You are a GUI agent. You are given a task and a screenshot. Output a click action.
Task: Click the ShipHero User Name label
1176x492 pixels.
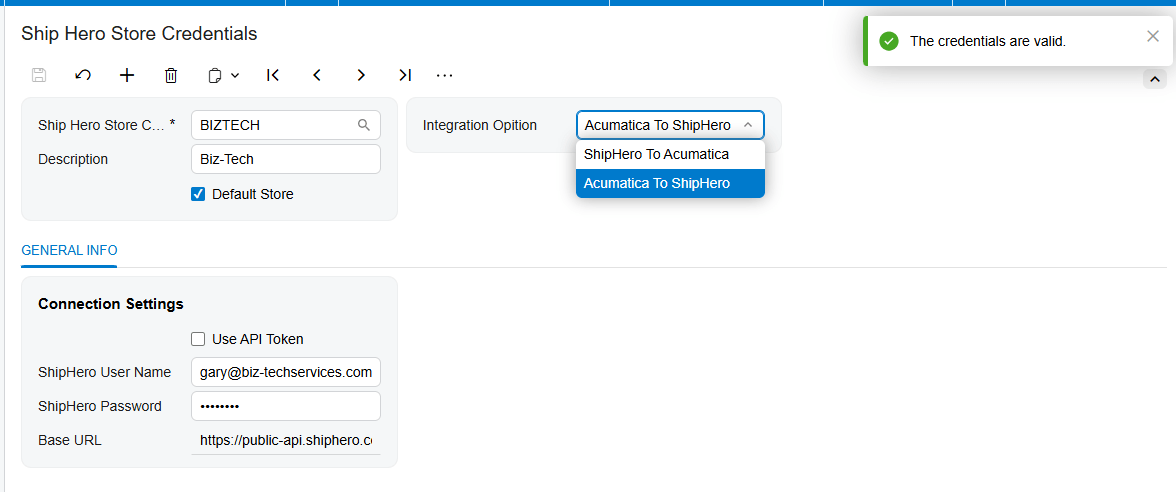pos(104,372)
